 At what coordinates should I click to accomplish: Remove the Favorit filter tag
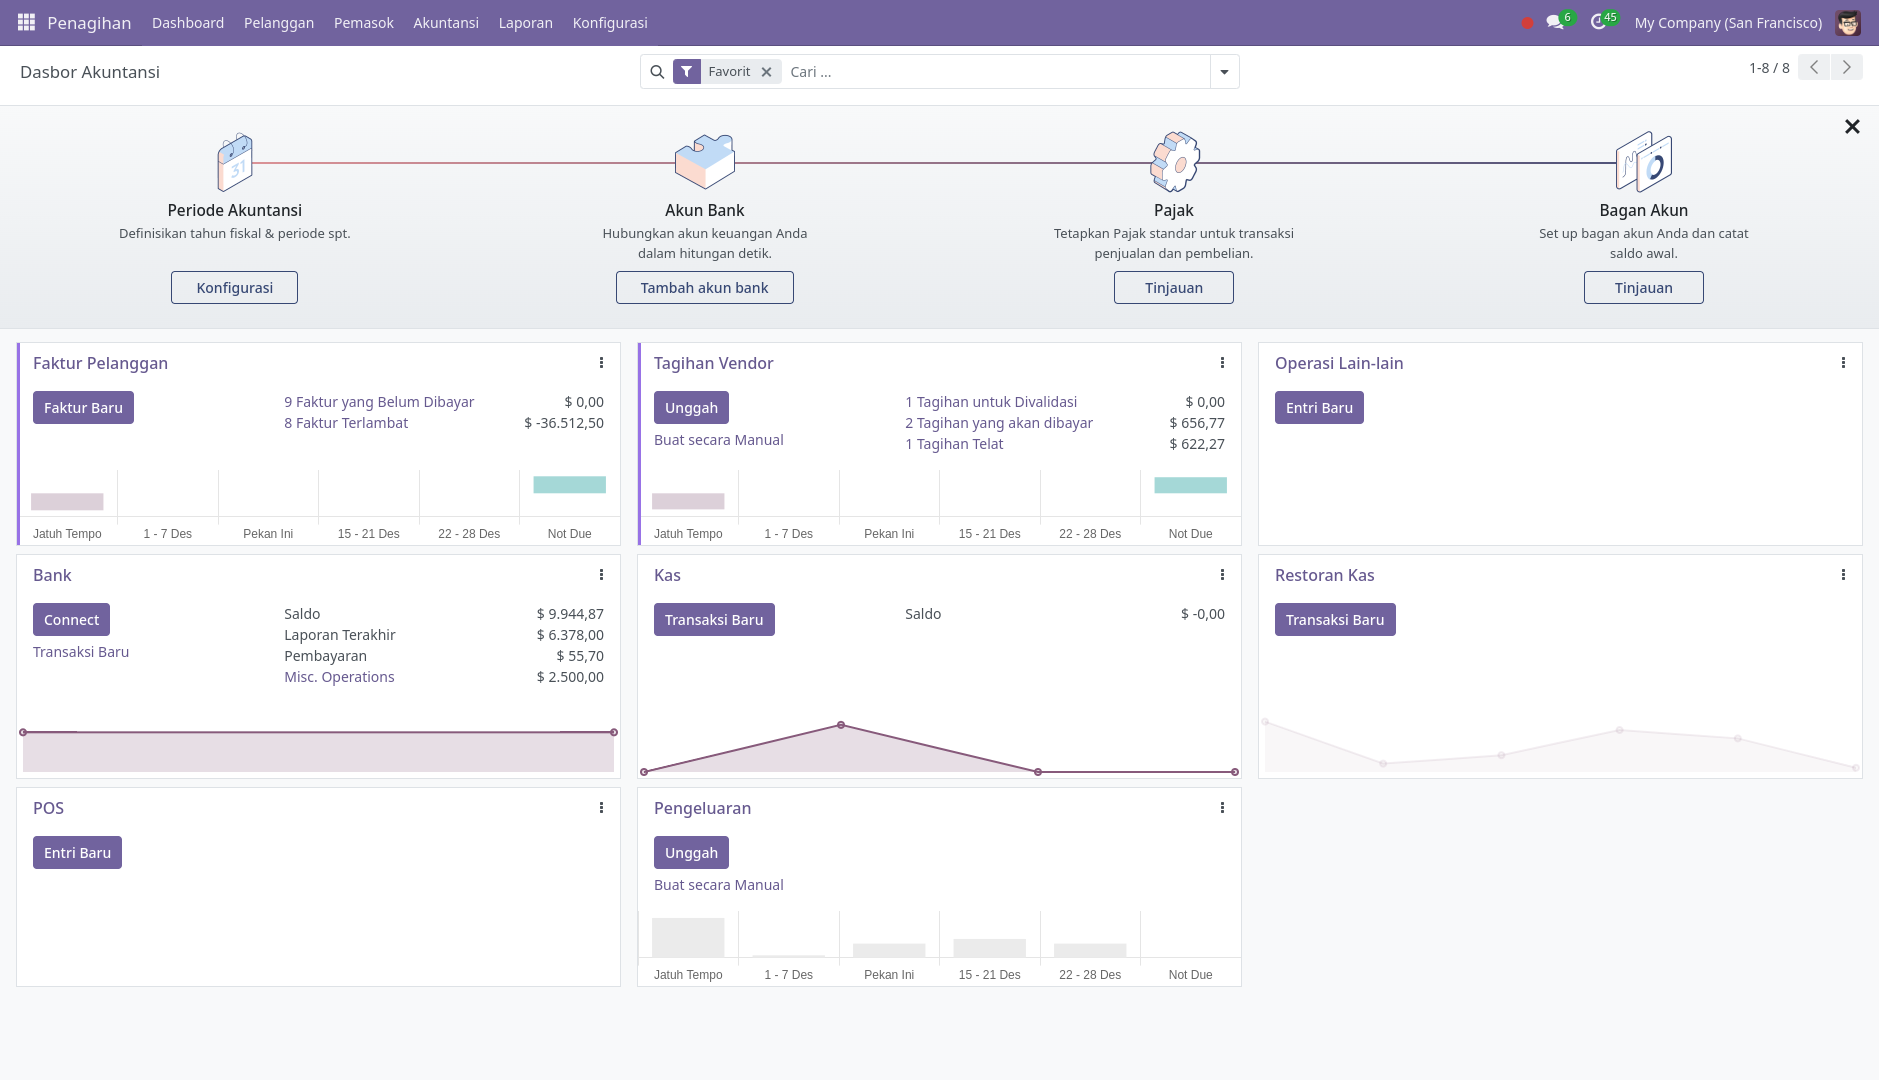766,72
